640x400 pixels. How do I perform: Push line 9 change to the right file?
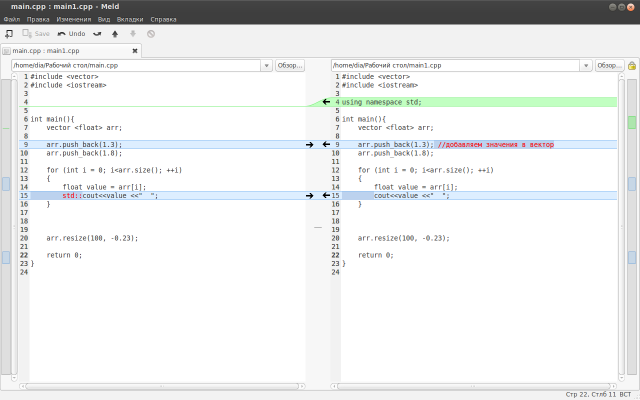[309, 144]
